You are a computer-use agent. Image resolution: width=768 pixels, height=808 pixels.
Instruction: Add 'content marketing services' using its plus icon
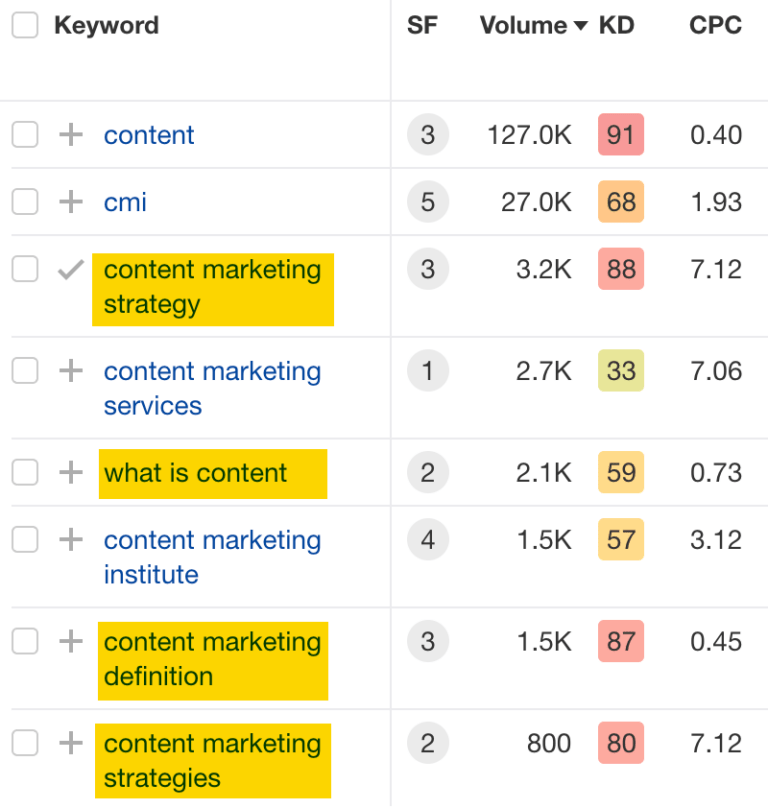tap(70, 371)
